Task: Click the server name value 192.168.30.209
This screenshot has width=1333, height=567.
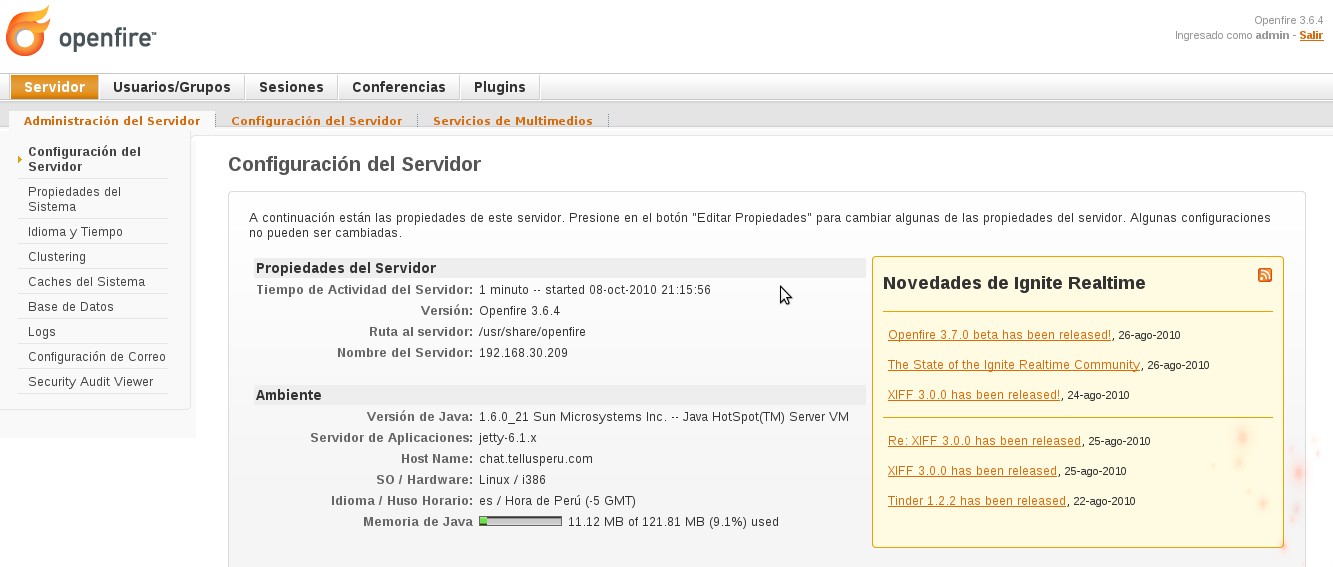Action: [523, 353]
